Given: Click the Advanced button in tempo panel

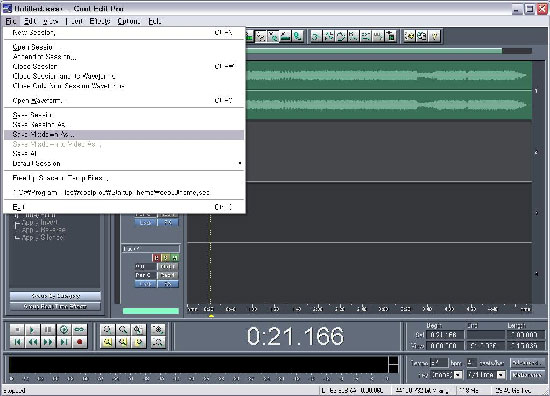Looking at the screenshot, I should (527, 363).
